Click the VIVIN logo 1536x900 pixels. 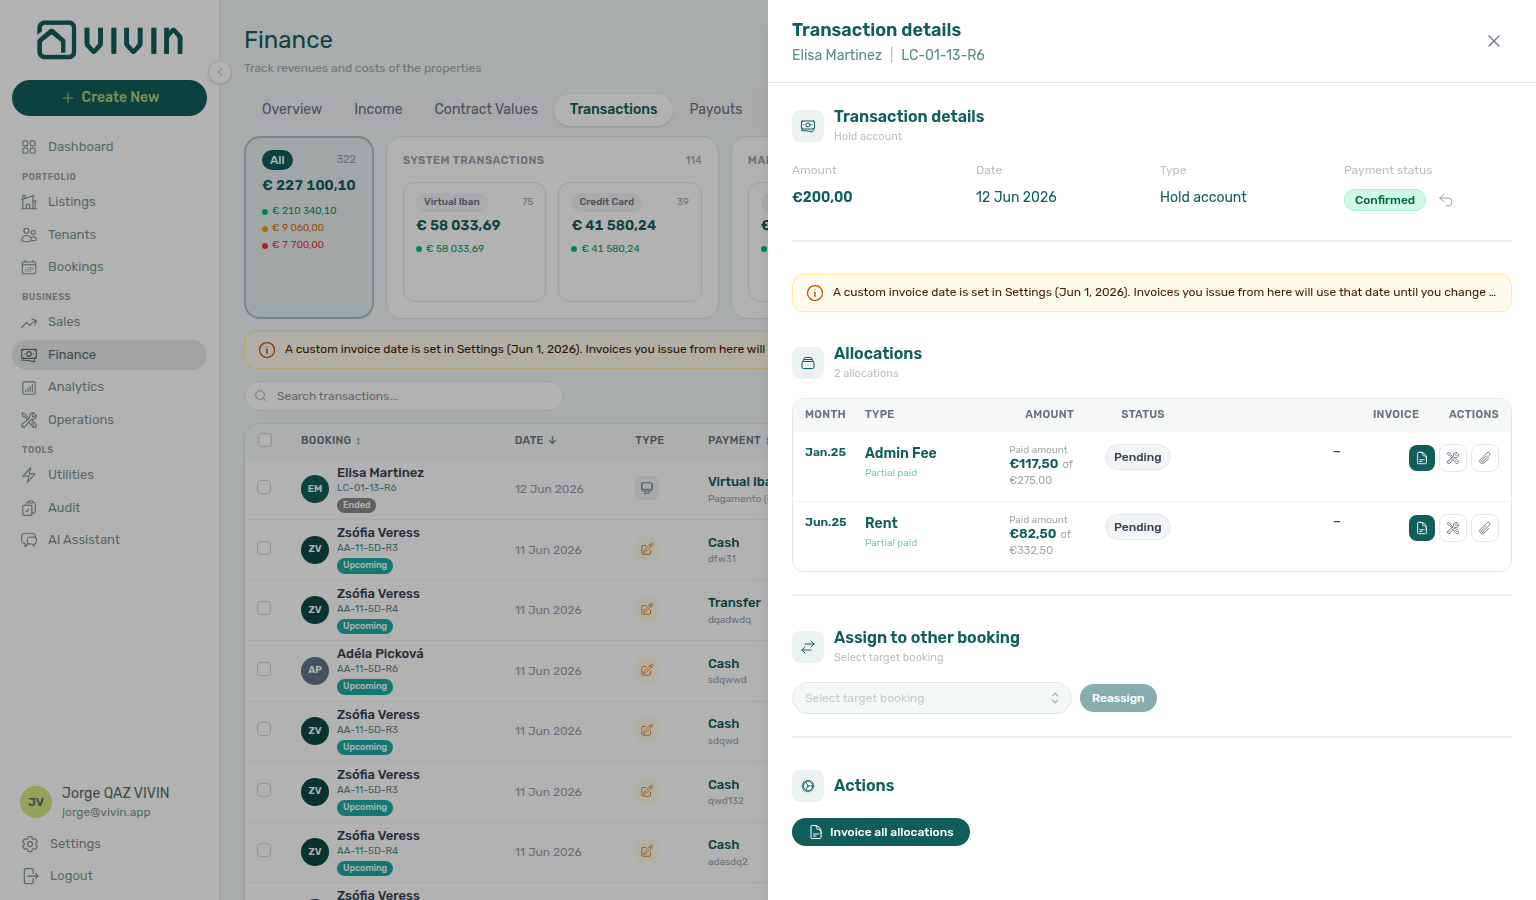110,40
